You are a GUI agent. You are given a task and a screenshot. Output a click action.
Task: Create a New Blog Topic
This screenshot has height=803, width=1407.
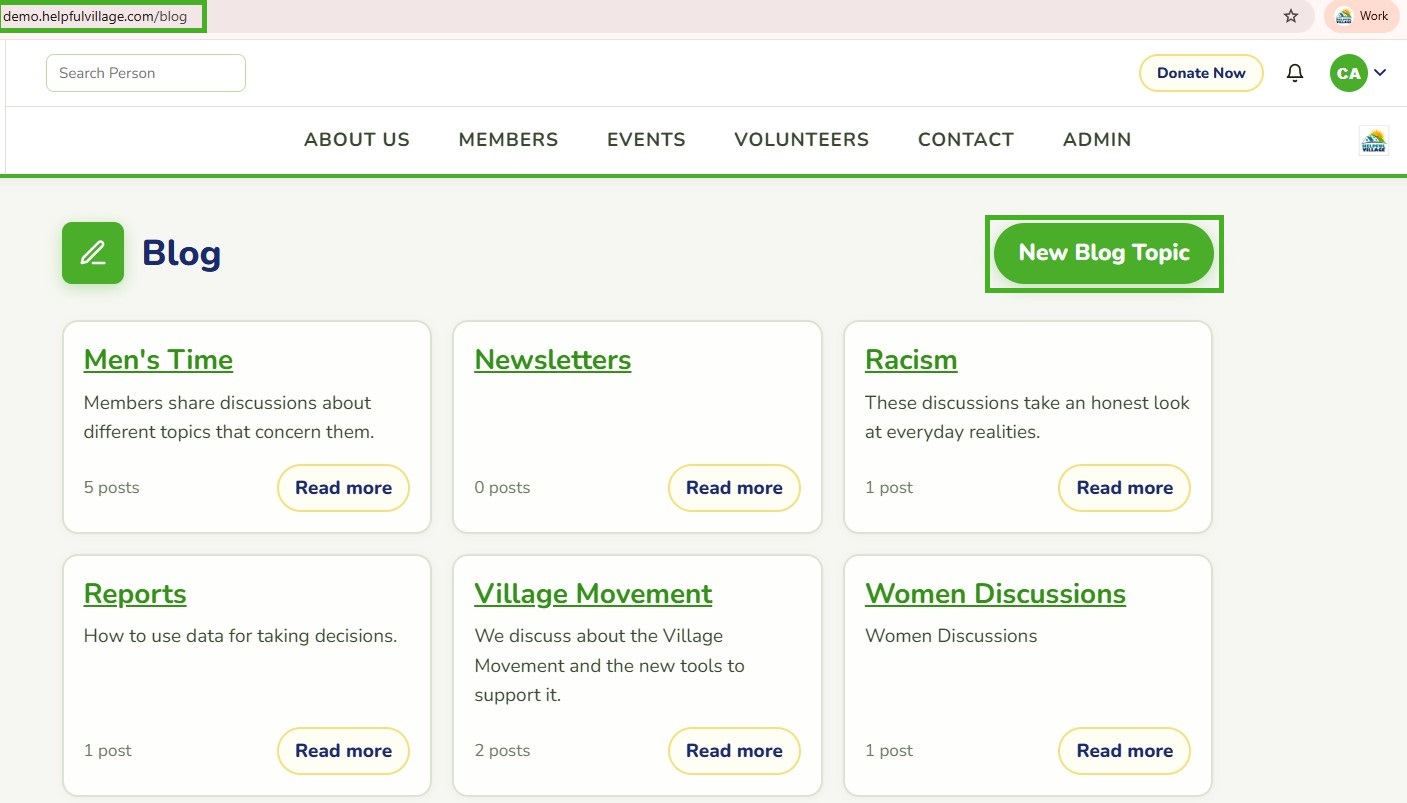[x=1104, y=253]
